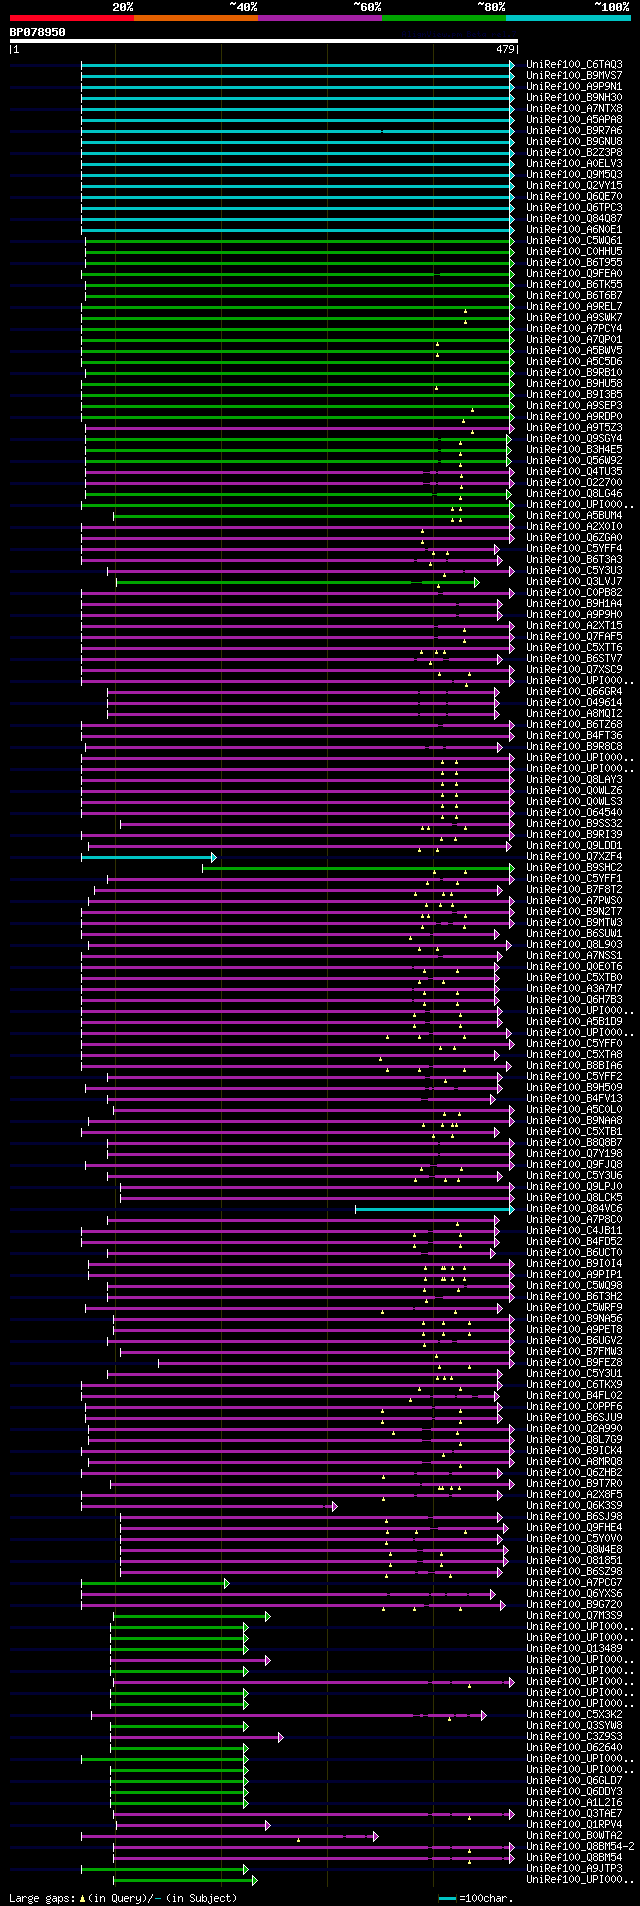This screenshot has width=640, height=1906.
Task: Click hit label UniRef100_A5B1D9
Action: (574, 1022)
